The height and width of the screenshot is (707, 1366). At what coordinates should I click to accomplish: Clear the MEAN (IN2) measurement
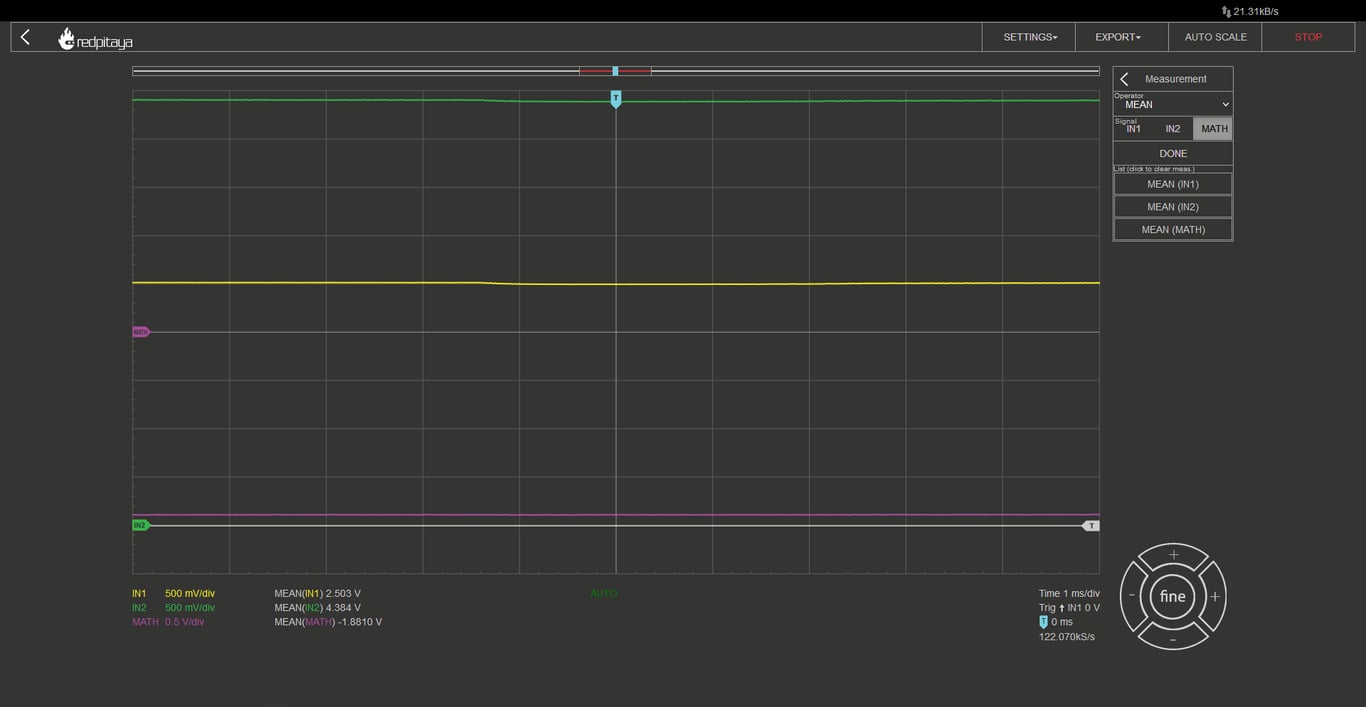pyautogui.click(x=1173, y=207)
